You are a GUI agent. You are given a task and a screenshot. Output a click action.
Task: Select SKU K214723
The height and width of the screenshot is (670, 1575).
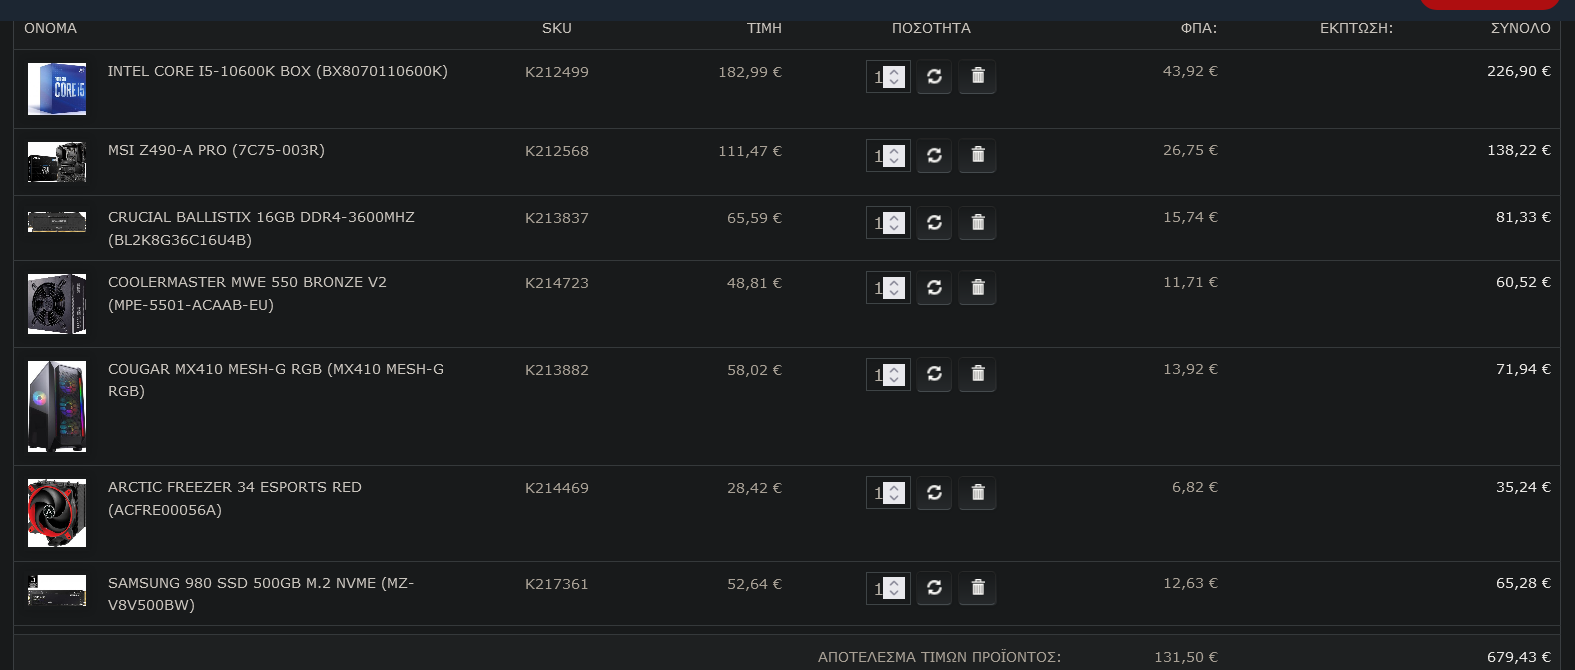(x=557, y=283)
